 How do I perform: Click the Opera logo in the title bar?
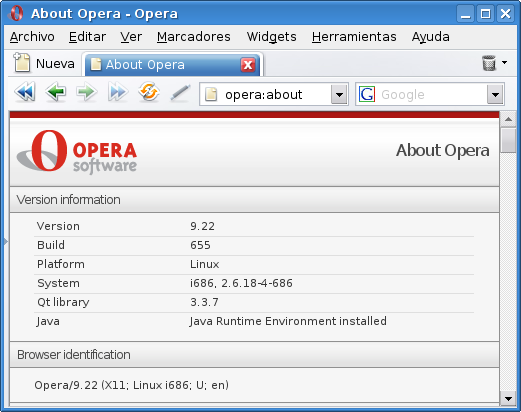click(16, 13)
